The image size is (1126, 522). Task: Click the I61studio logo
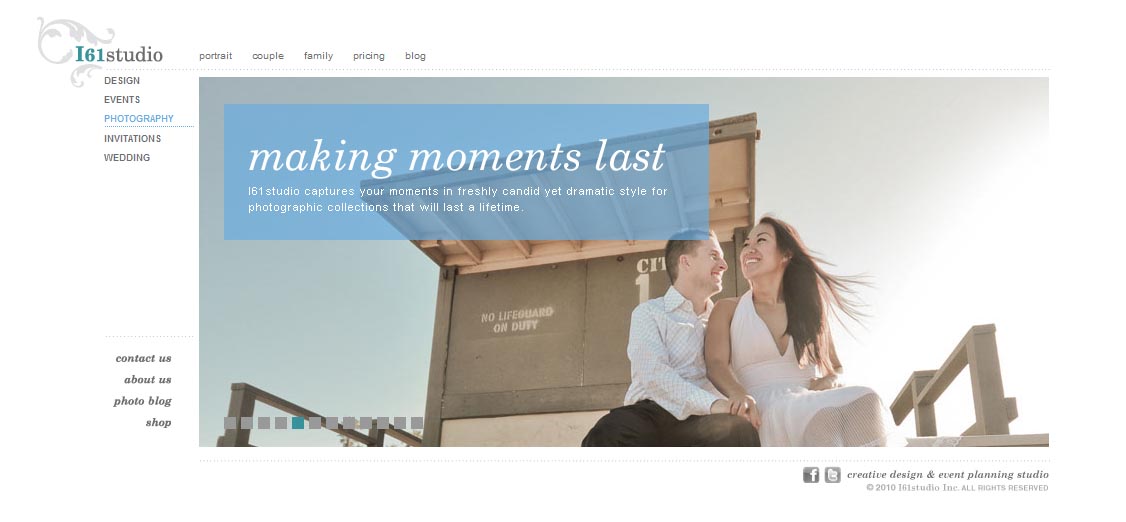(x=101, y=51)
